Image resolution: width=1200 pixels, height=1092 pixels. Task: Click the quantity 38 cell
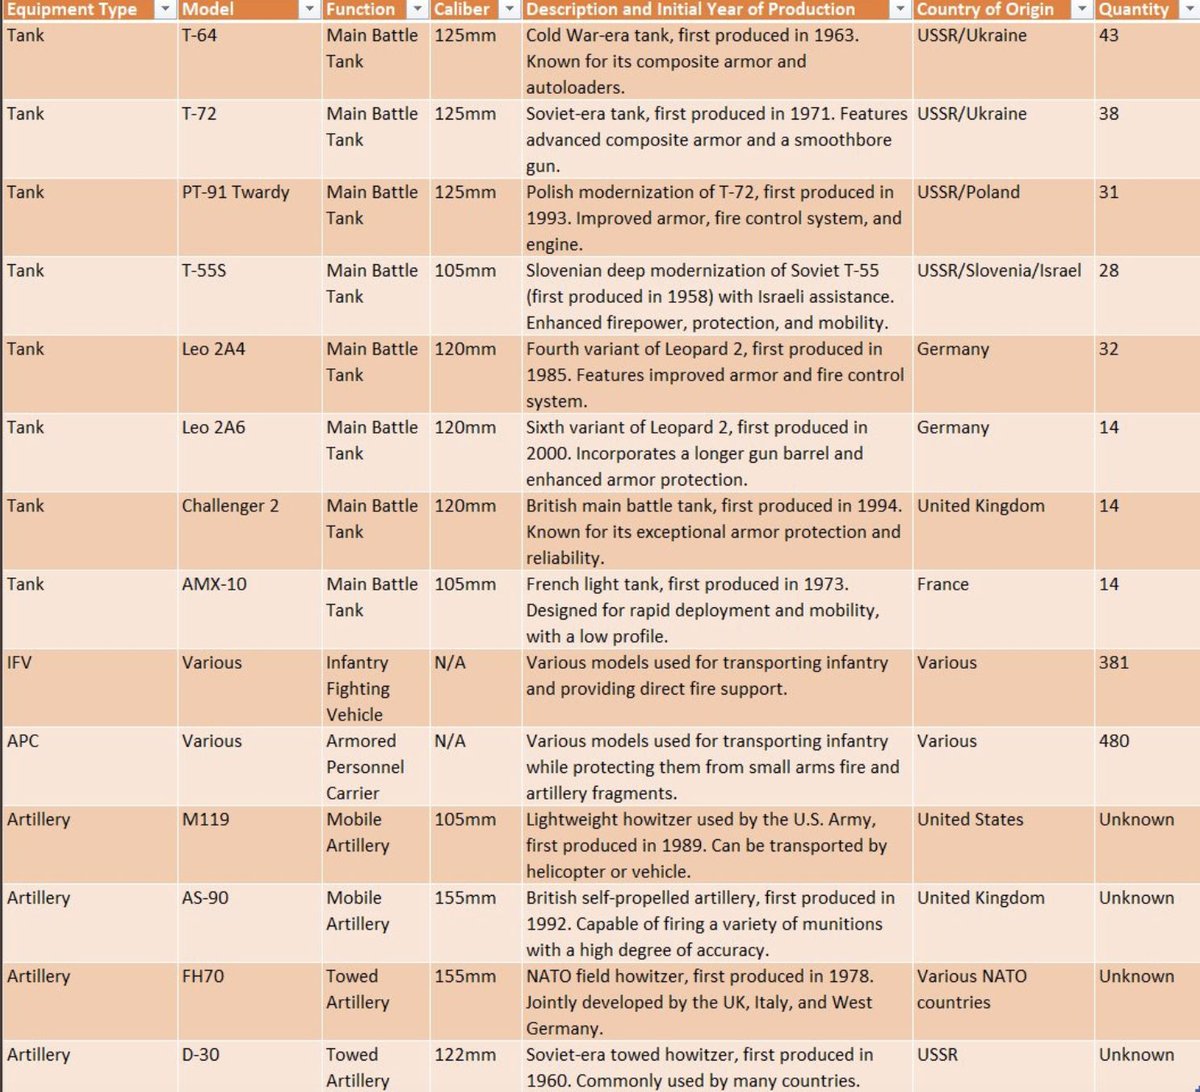(x=1147, y=139)
